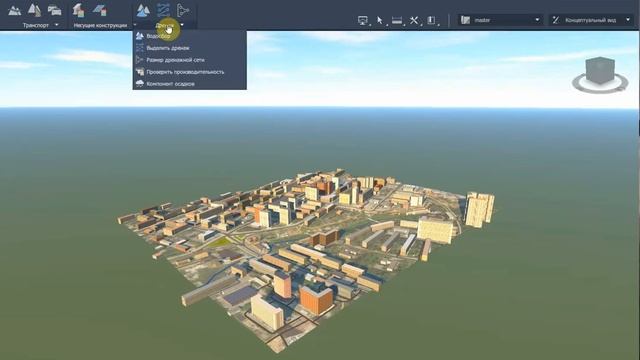Open Компонент осадков menu entry
The image size is (640, 360).
pos(189,84)
